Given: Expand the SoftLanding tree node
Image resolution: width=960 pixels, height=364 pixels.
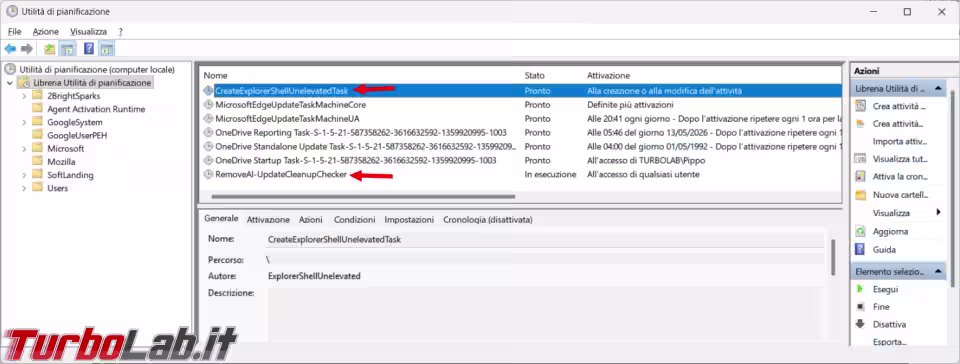Looking at the screenshot, I should pyautogui.click(x=24, y=175).
